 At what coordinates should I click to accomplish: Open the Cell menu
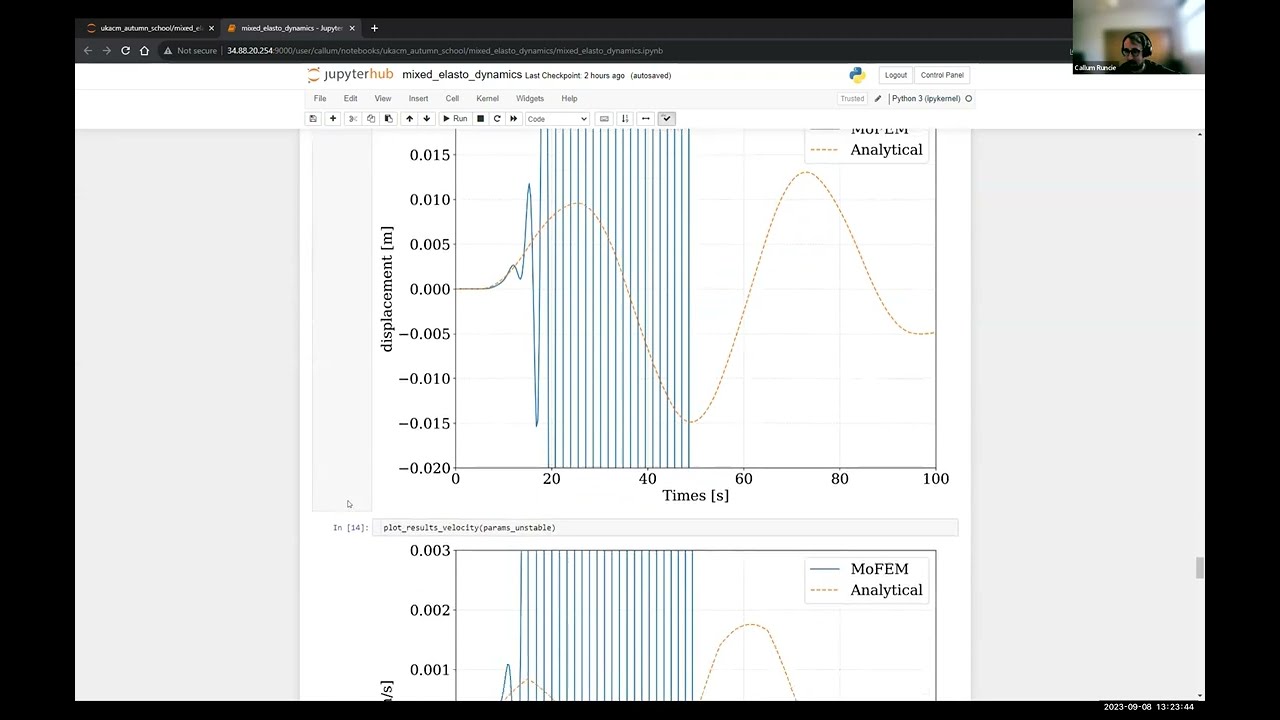tap(452, 98)
